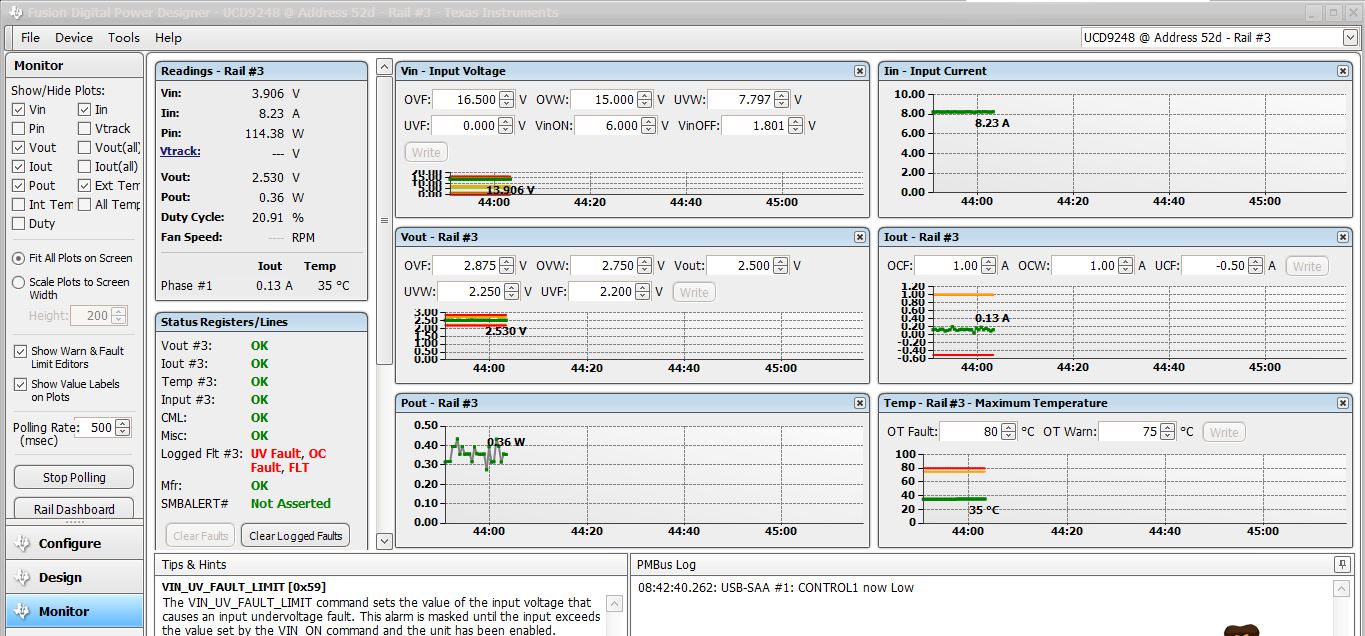1365x636 pixels.
Task: Click the Vin OVW 15.000 field
Action: [x=604, y=100]
